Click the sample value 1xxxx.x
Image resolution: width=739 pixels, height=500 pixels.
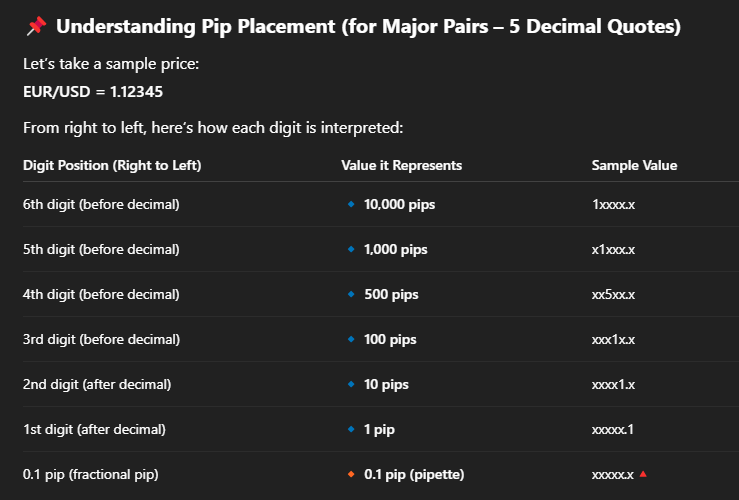[x=613, y=205]
